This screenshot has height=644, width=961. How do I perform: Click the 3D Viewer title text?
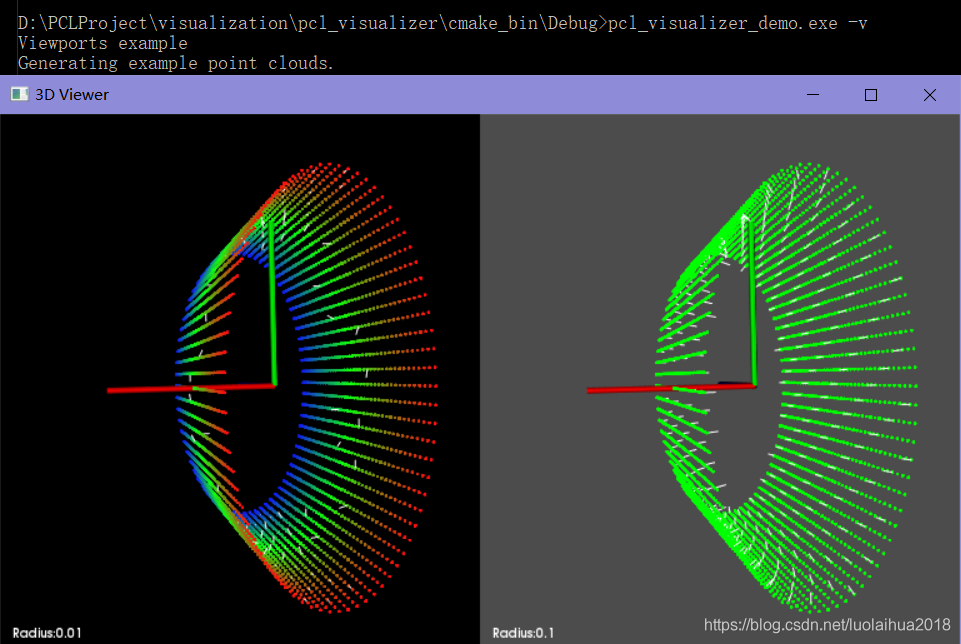72,94
